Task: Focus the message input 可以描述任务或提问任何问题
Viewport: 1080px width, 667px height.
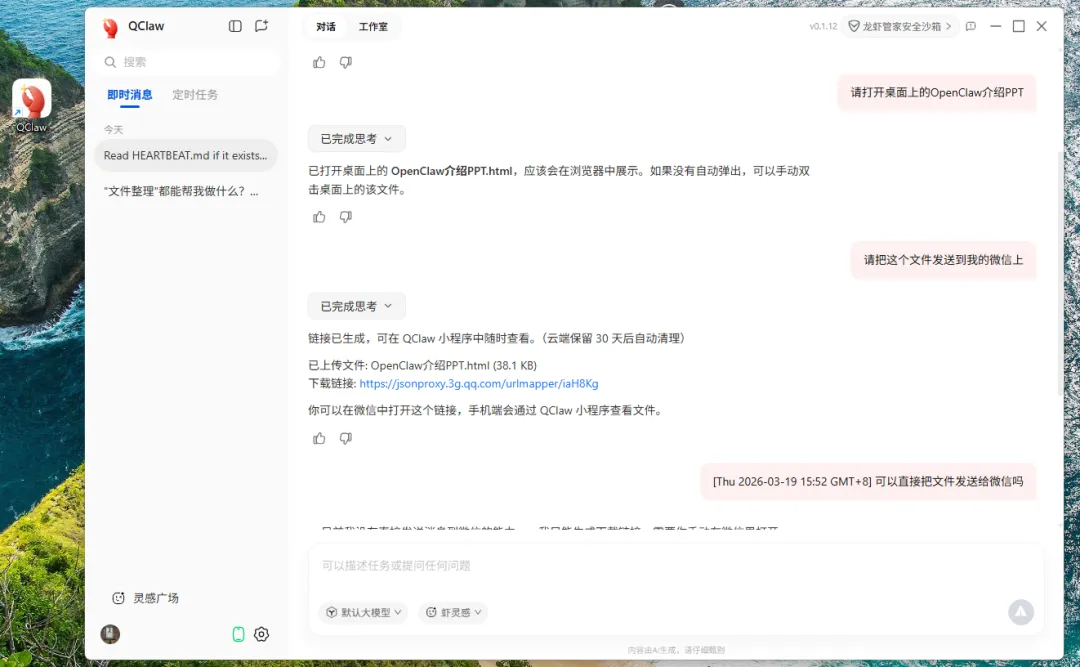Action: pyautogui.click(x=676, y=566)
